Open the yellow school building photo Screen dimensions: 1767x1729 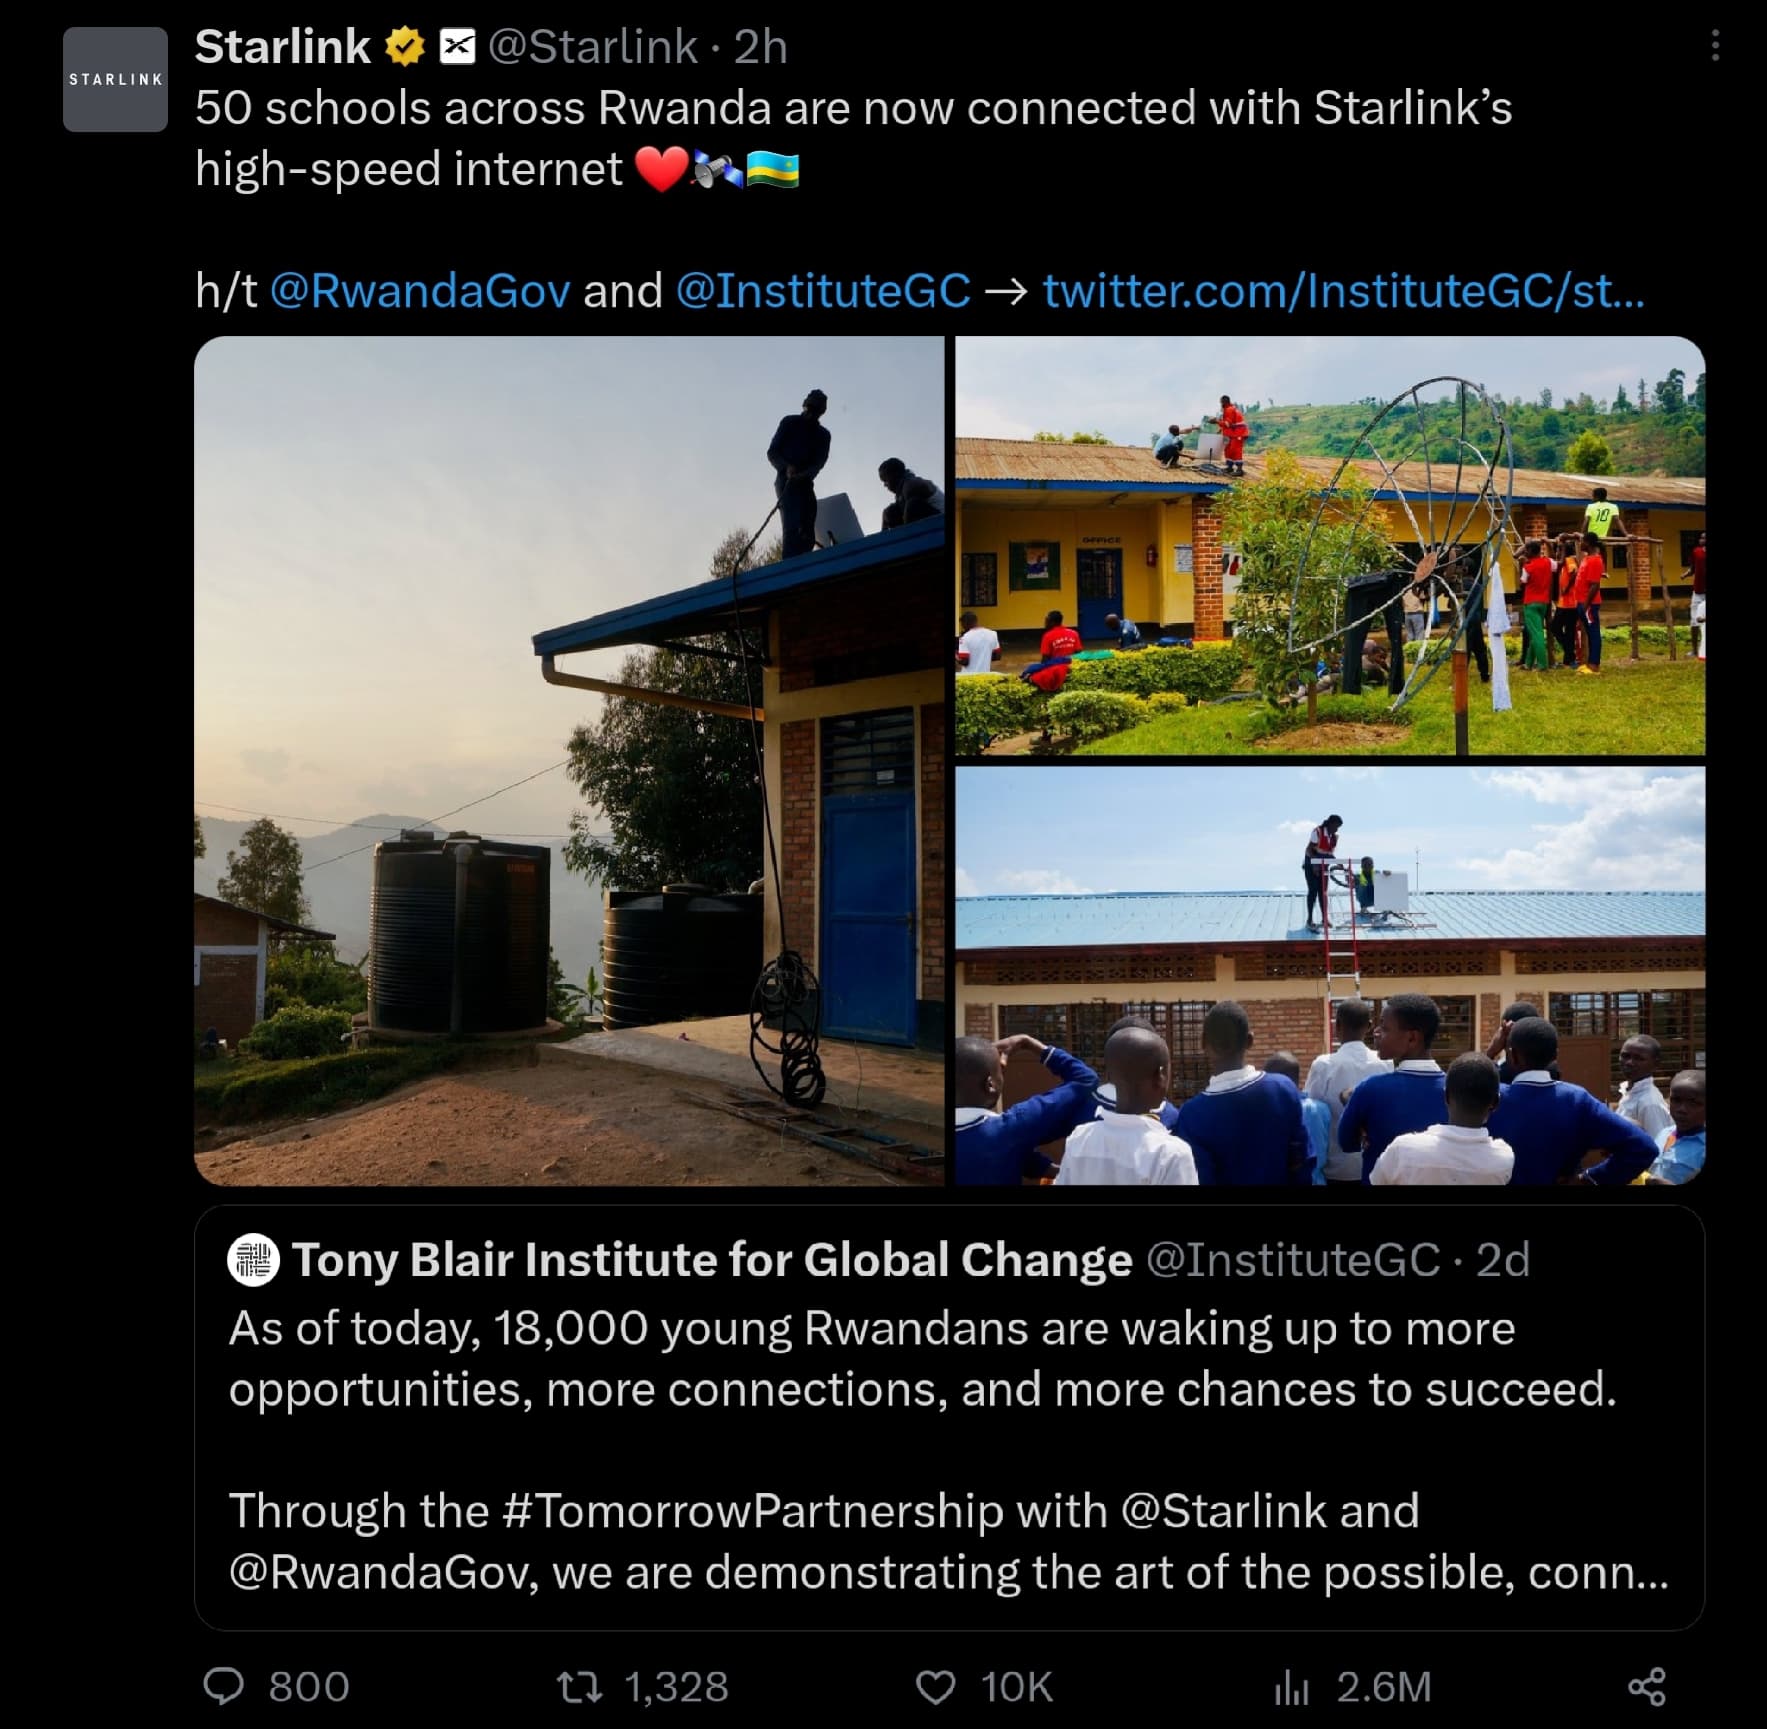tap(1329, 545)
